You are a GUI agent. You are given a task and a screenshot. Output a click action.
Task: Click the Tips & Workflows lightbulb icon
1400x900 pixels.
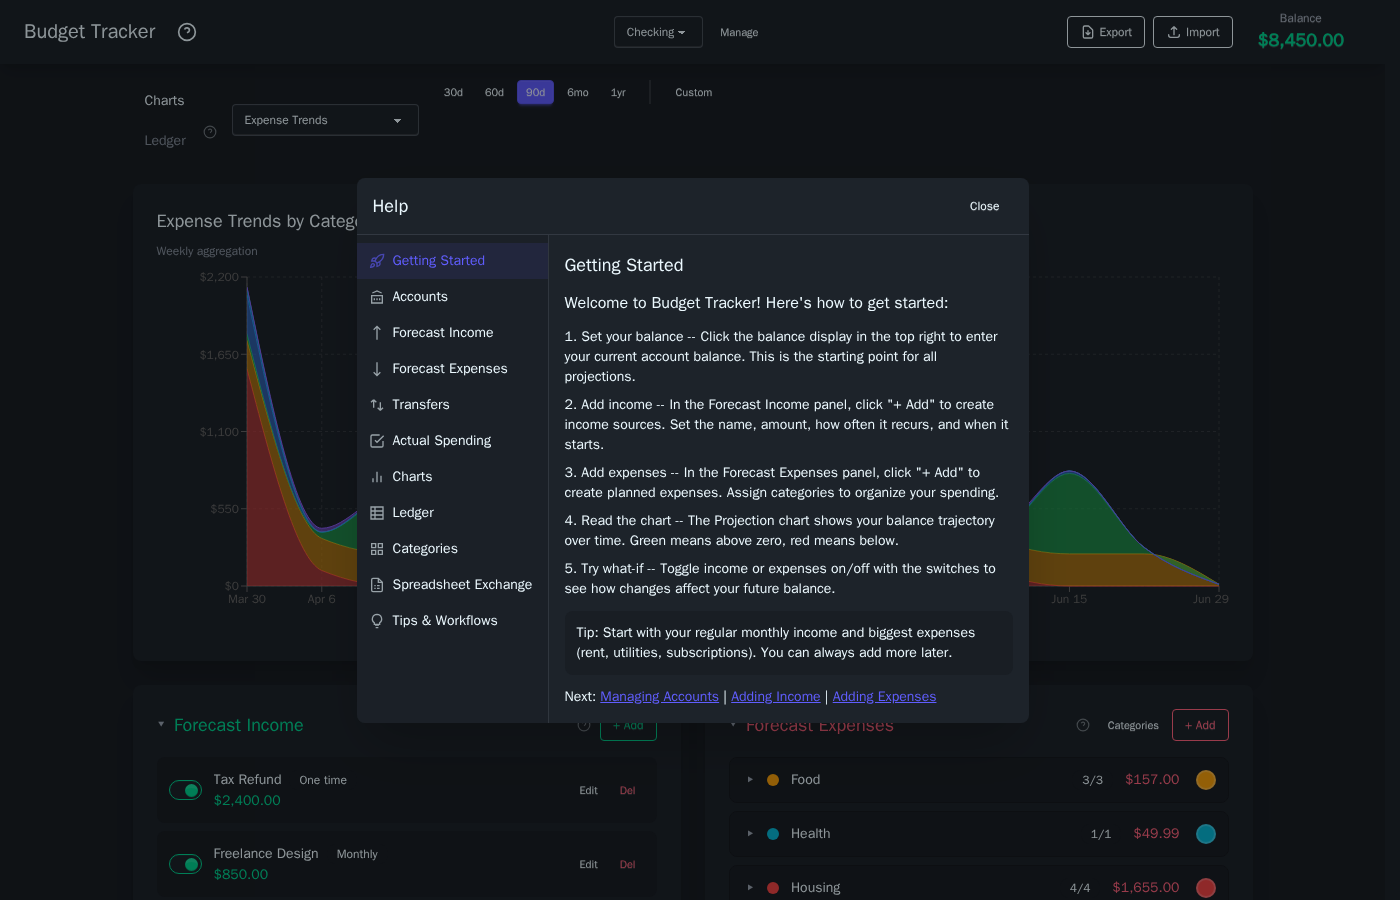(x=377, y=621)
